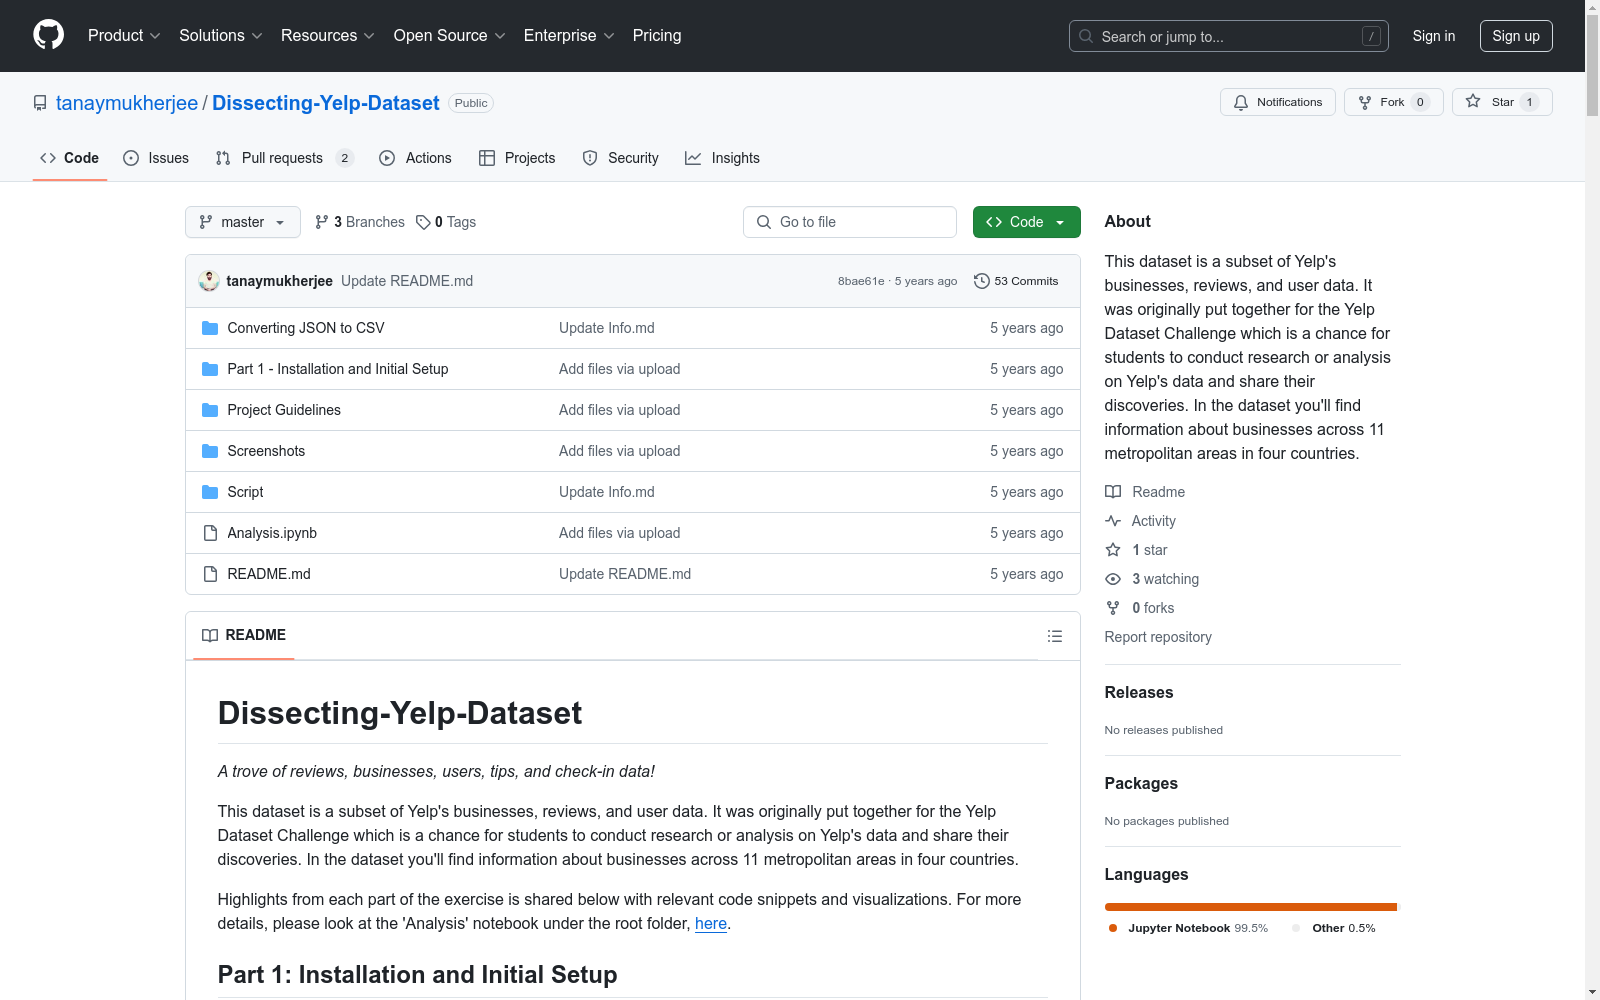The width and height of the screenshot is (1600, 1000).
Task: Click the Report repository link
Action: click(1158, 637)
